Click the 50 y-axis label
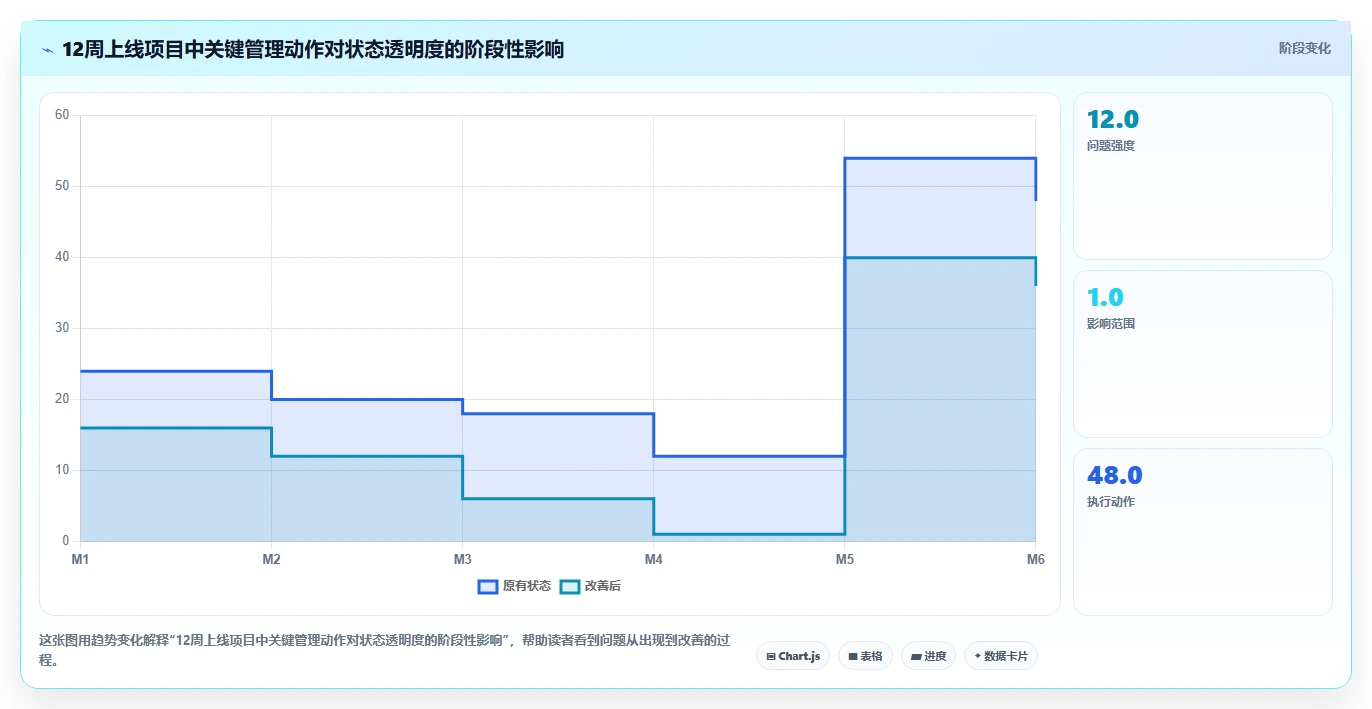 click(x=62, y=186)
